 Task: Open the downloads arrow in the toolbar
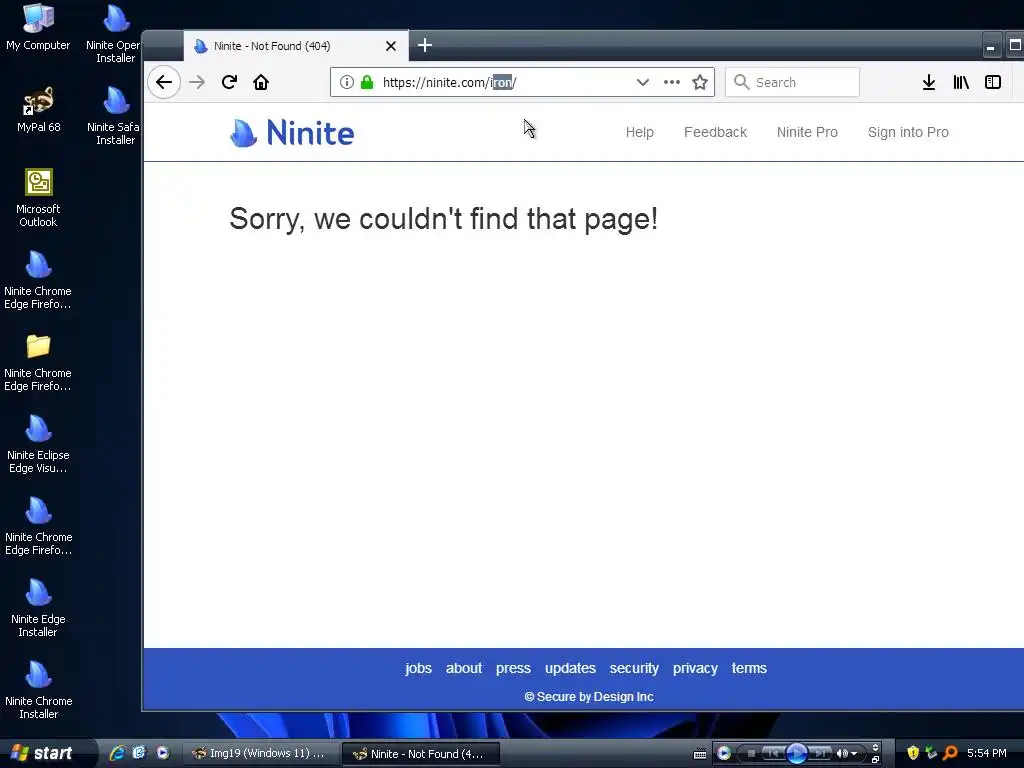(x=929, y=82)
